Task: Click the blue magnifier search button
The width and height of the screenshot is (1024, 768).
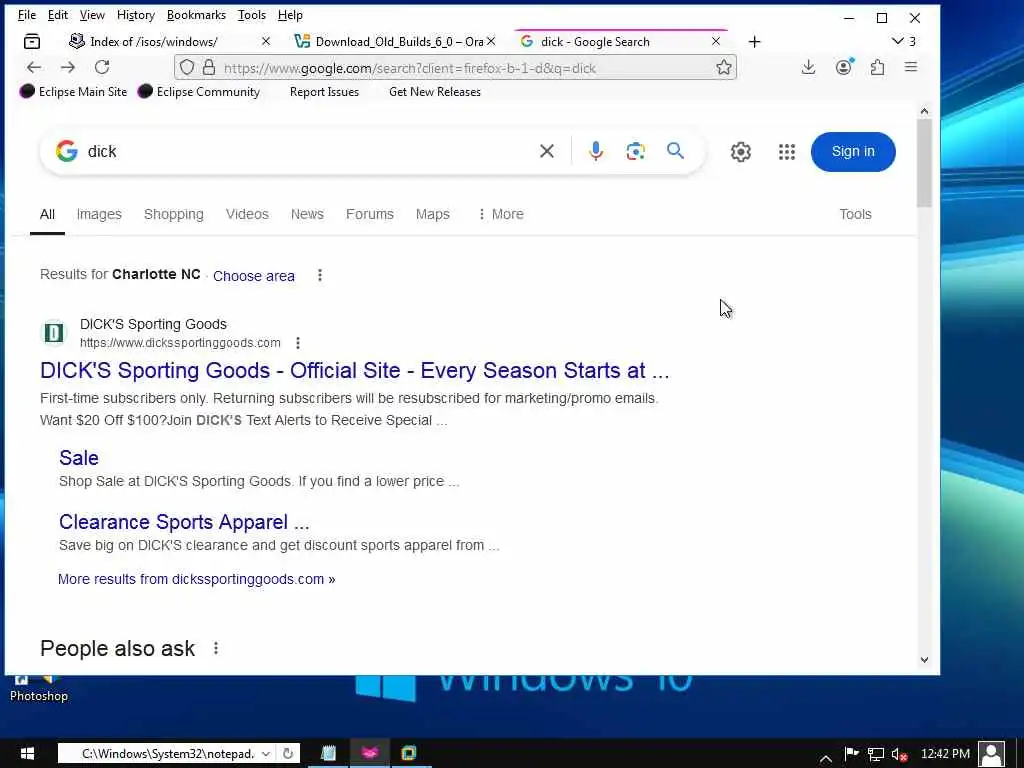Action: click(x=675, y=152)
